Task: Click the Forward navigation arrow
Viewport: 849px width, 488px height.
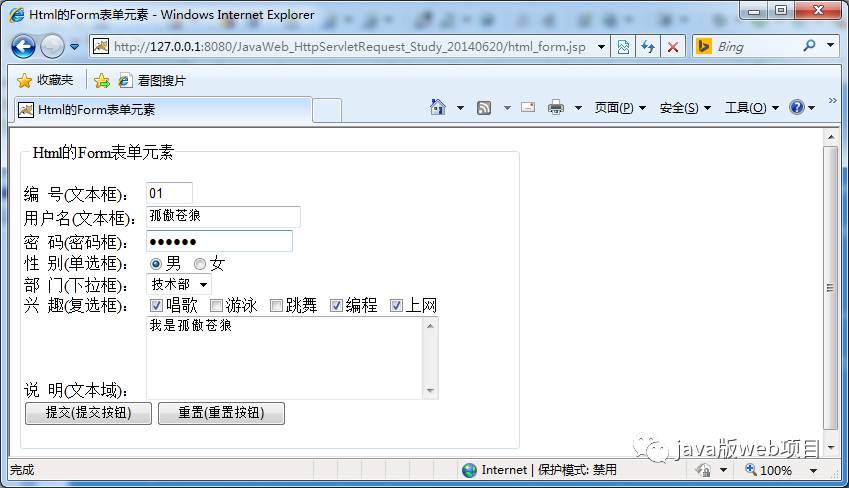Action: tap(53, 47)
